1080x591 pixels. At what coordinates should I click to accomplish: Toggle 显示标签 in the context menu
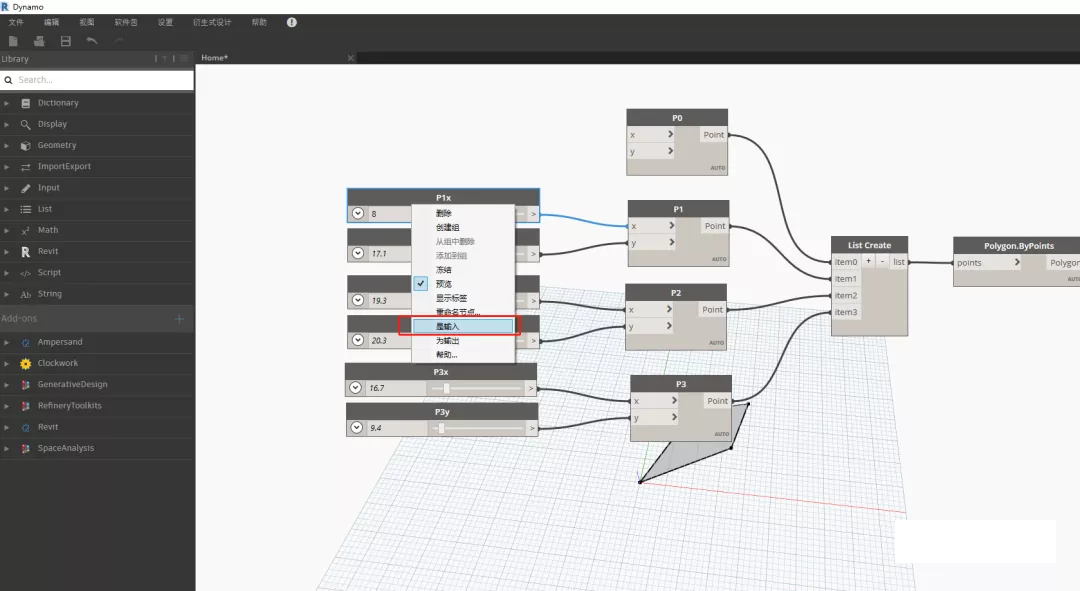(x=451, y=298)
